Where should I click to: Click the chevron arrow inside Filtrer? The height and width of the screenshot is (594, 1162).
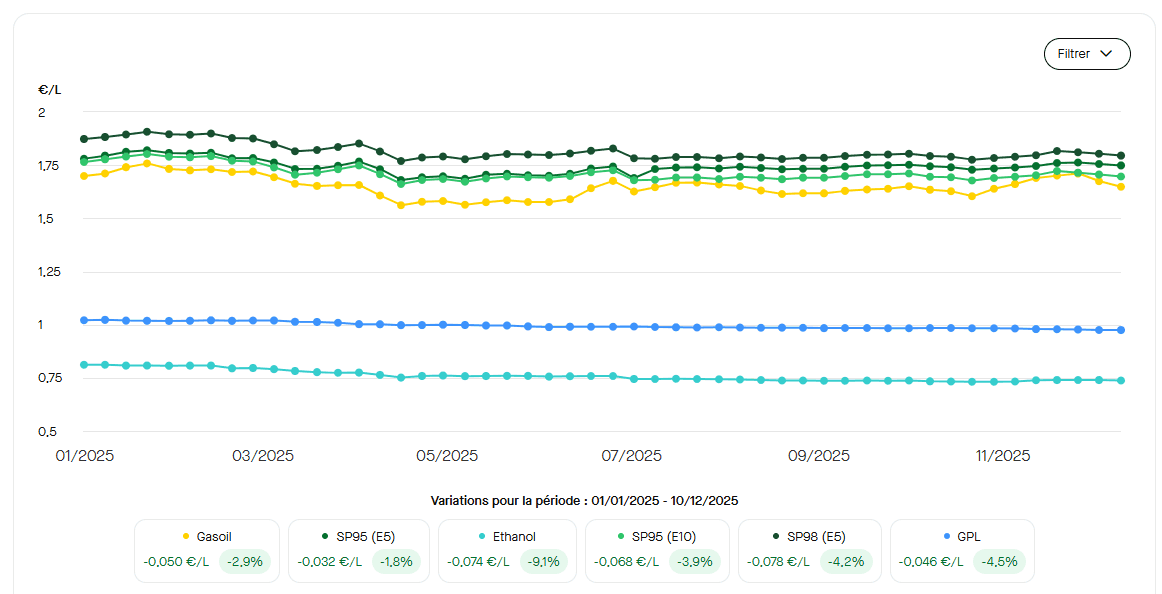1106,54
